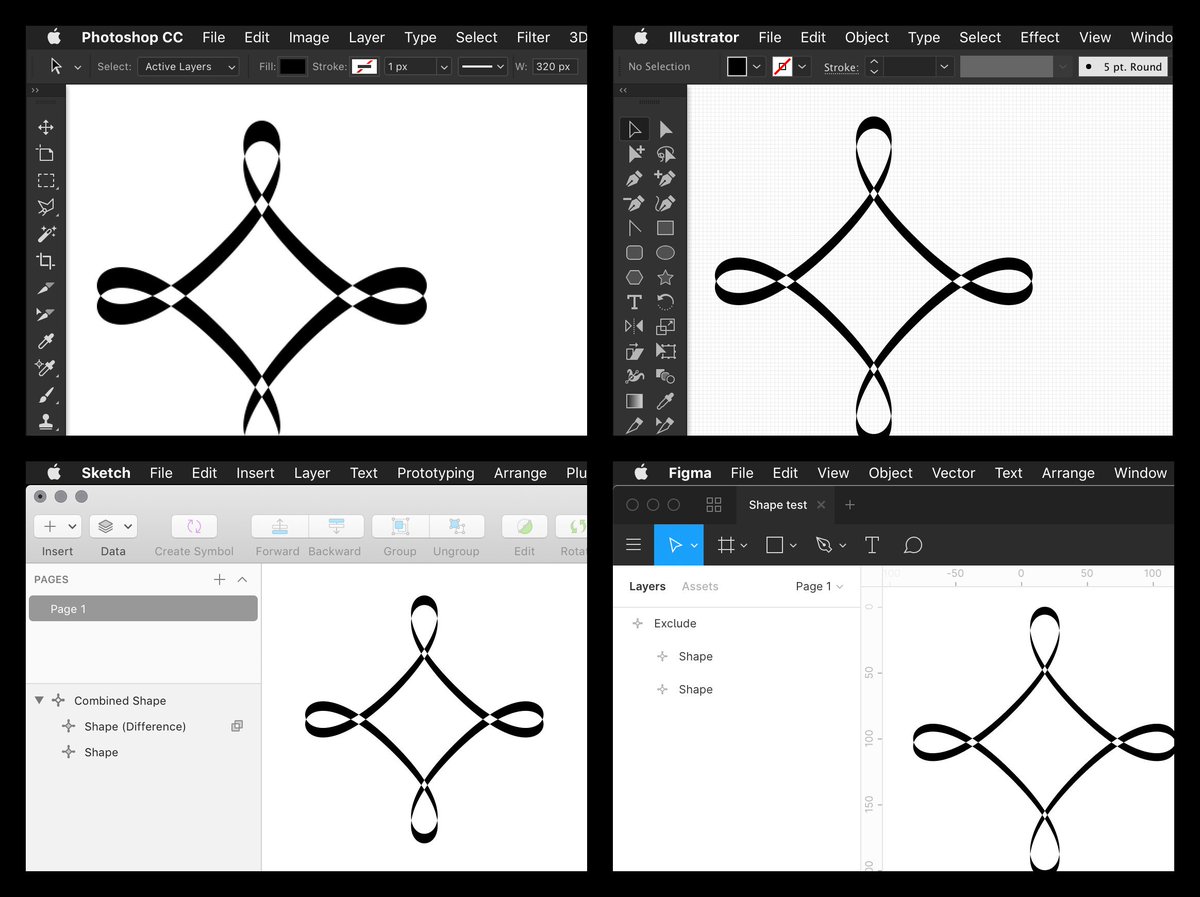Select Illustrator's Direct Selection tool

point(665,129)
